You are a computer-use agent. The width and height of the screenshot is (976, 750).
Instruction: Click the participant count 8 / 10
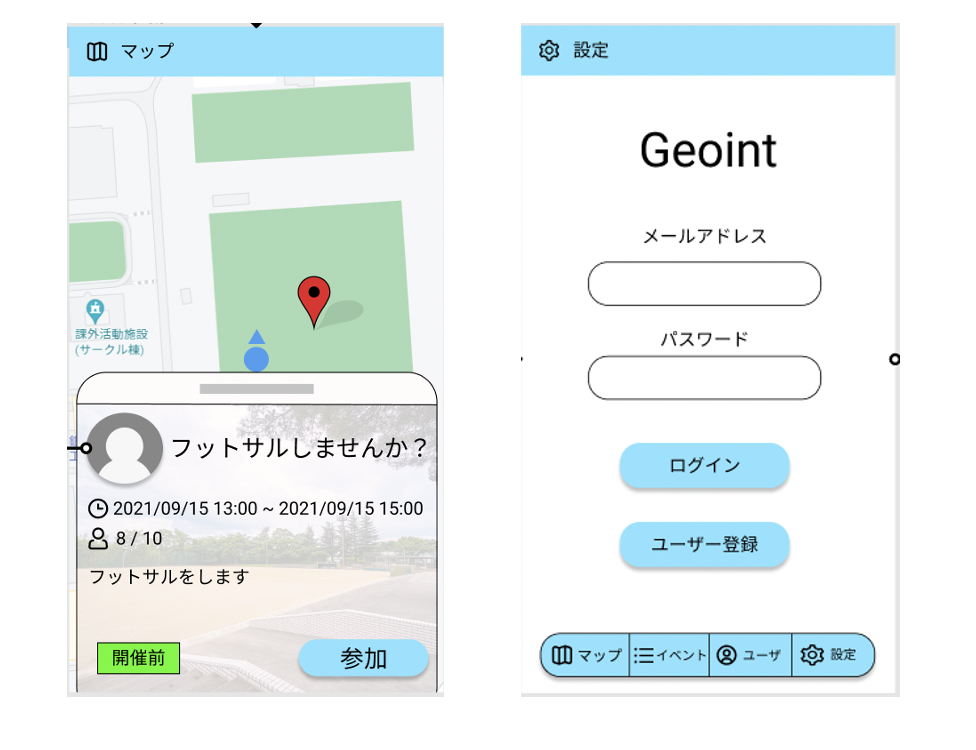(139, 538)
